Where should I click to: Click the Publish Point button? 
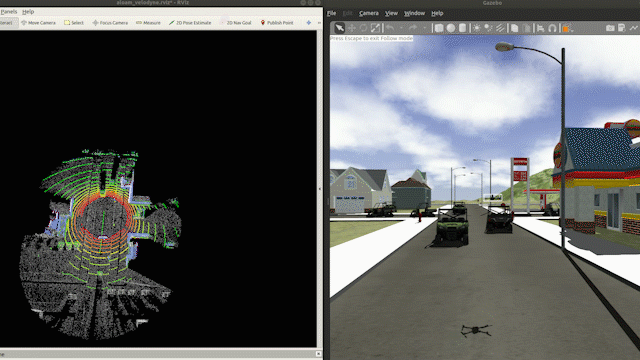pyautogui.click(x=277, y=22)
